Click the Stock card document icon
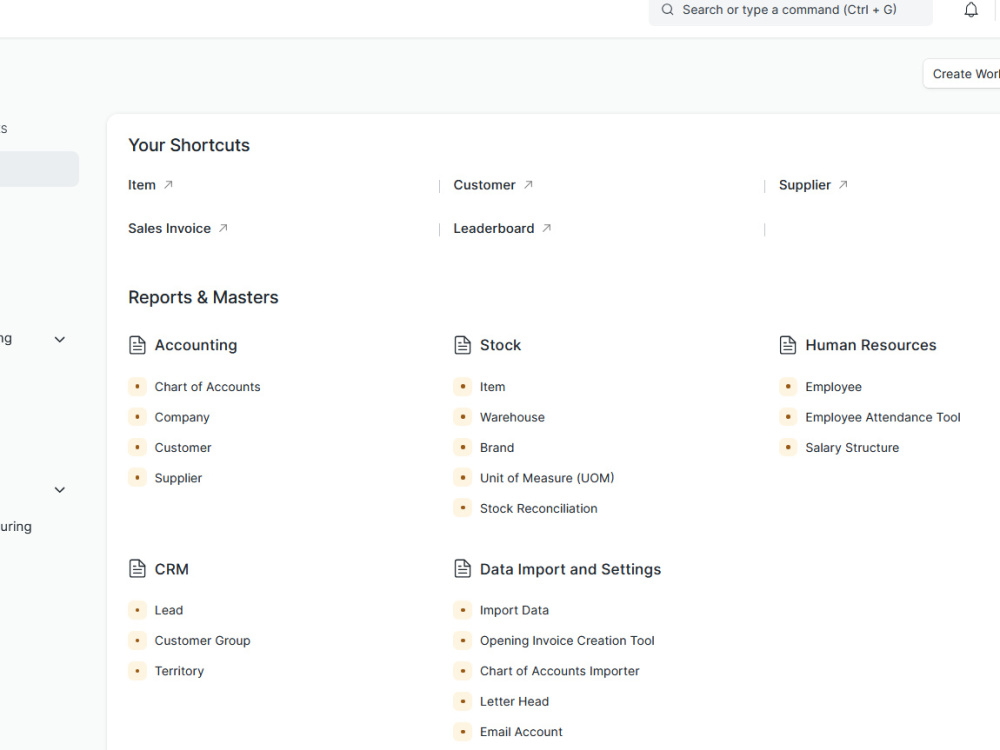The height and width of the screenshot is (750, 1000). click(x=462, y=345)
